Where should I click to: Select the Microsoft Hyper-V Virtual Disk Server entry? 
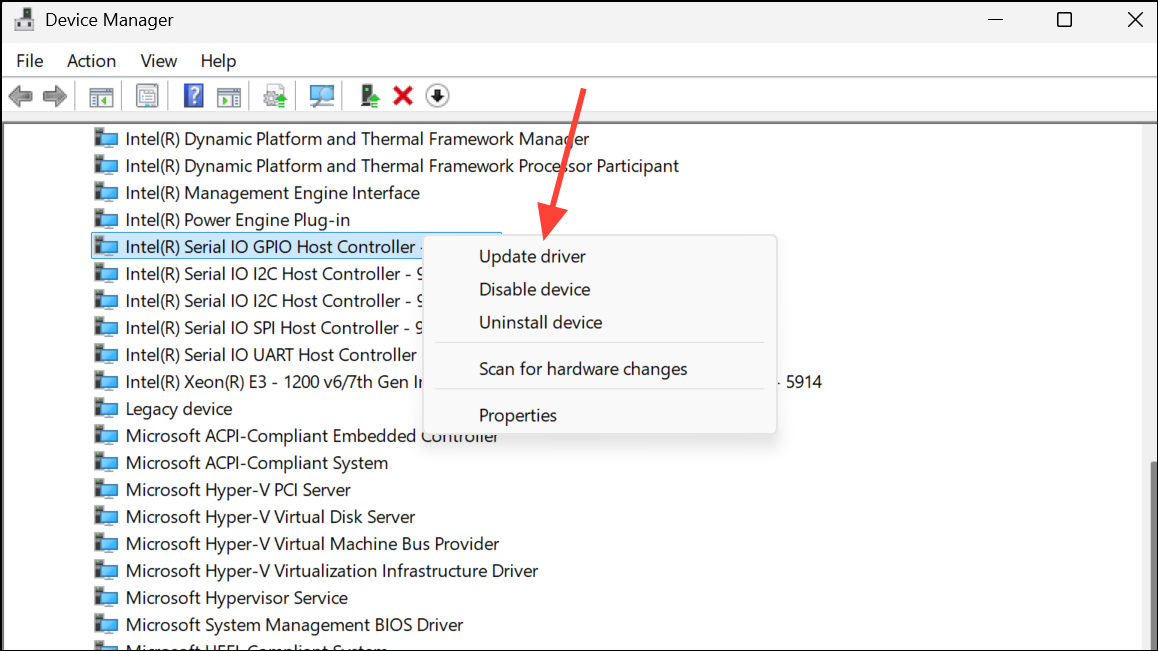point(270,516)
